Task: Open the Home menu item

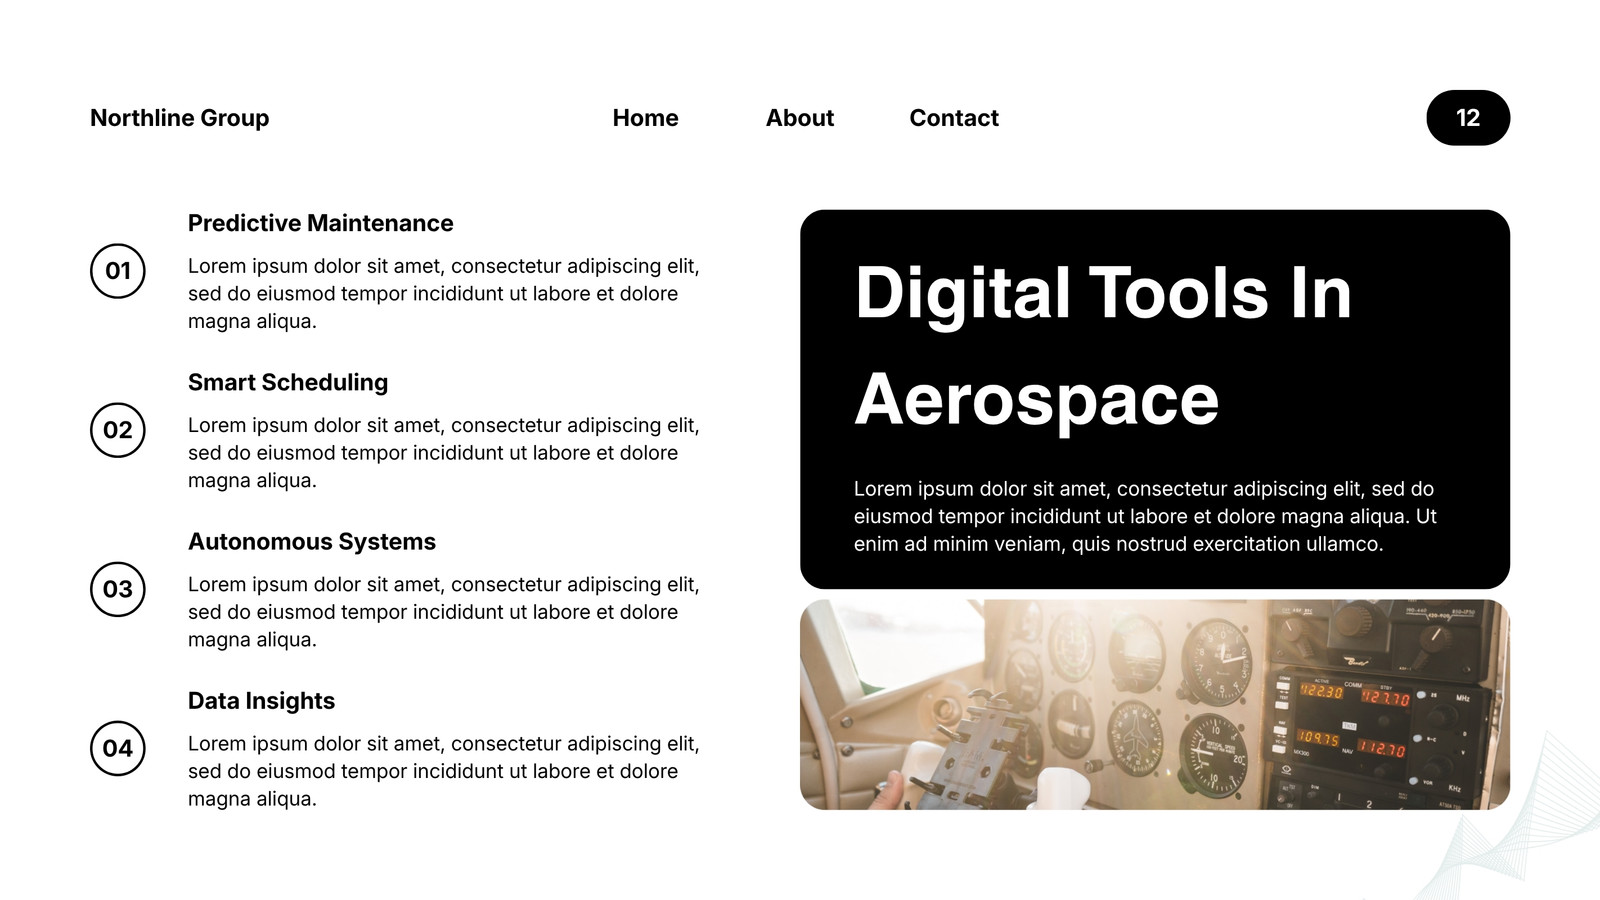Action: [x=645, y=118]
